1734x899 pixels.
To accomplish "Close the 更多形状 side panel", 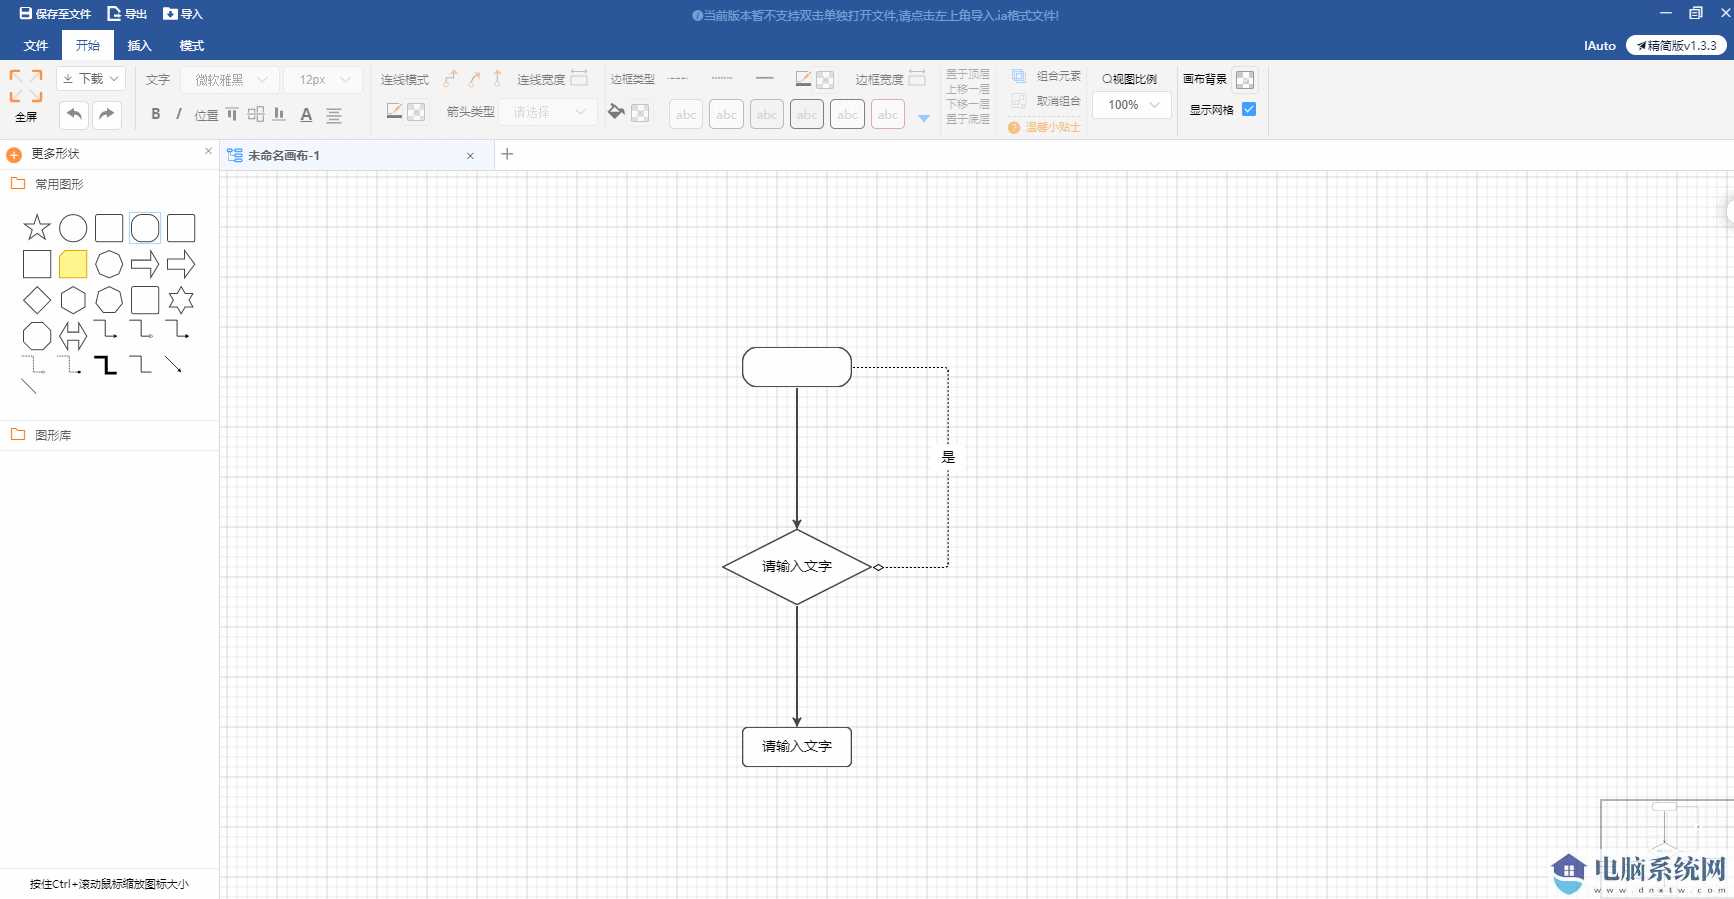I will pyautogui.click(x=208, y=151).
